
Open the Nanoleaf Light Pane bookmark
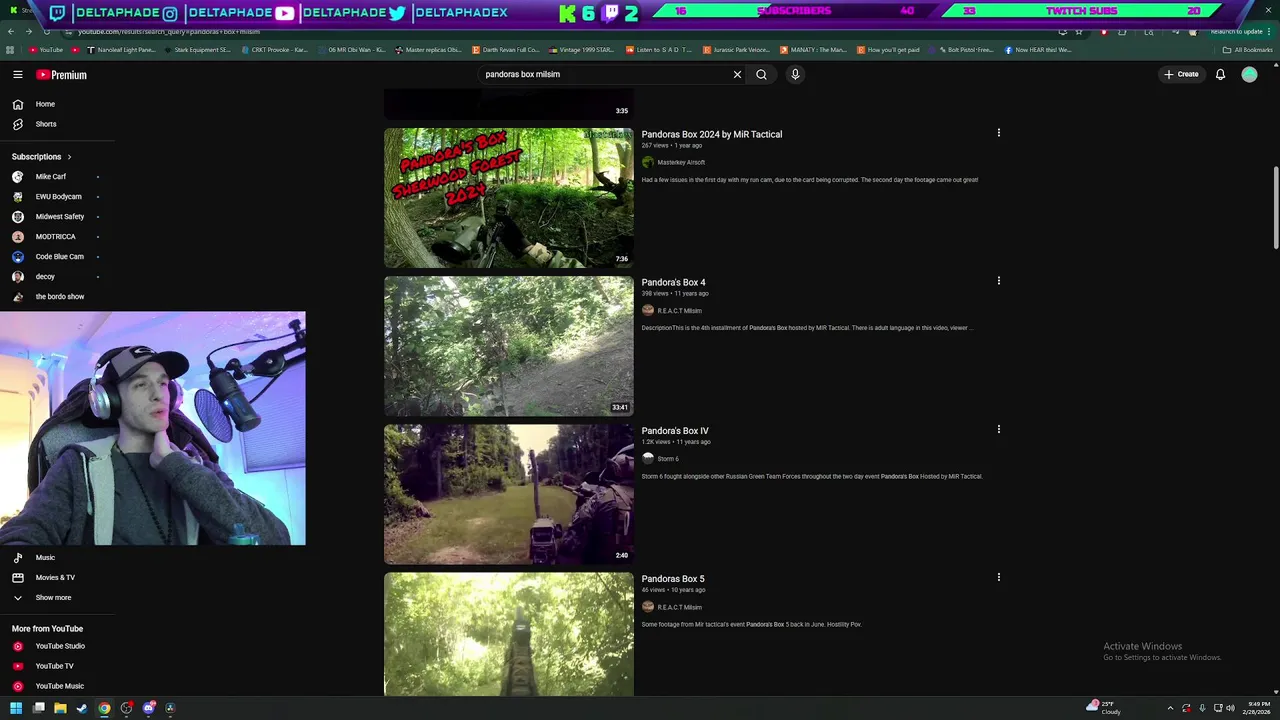point(121,50)
